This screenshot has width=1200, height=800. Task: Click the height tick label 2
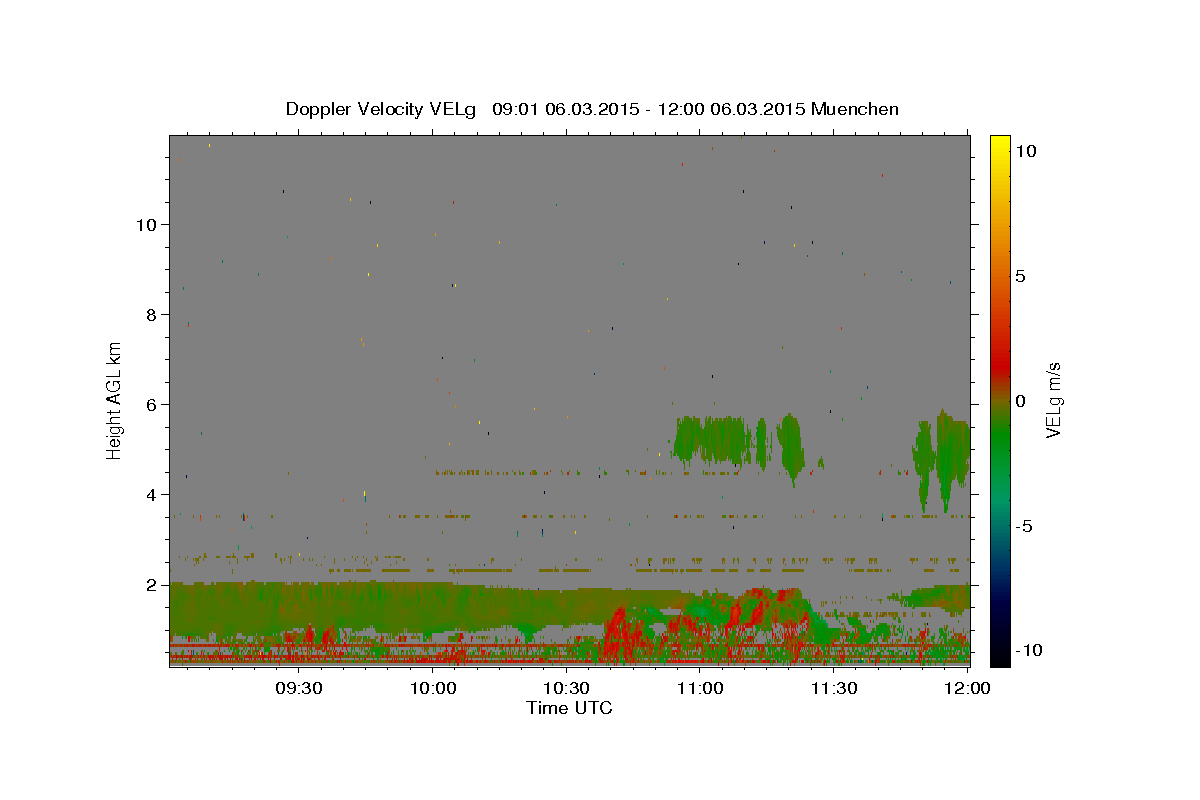click(151, 585)
